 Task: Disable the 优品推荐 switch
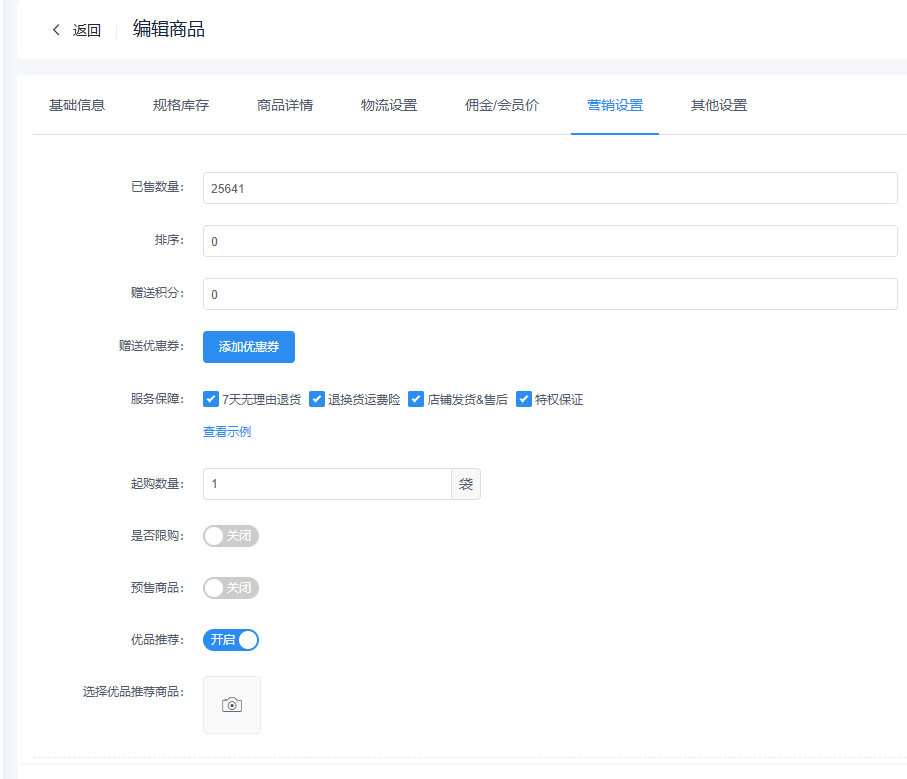231,640
